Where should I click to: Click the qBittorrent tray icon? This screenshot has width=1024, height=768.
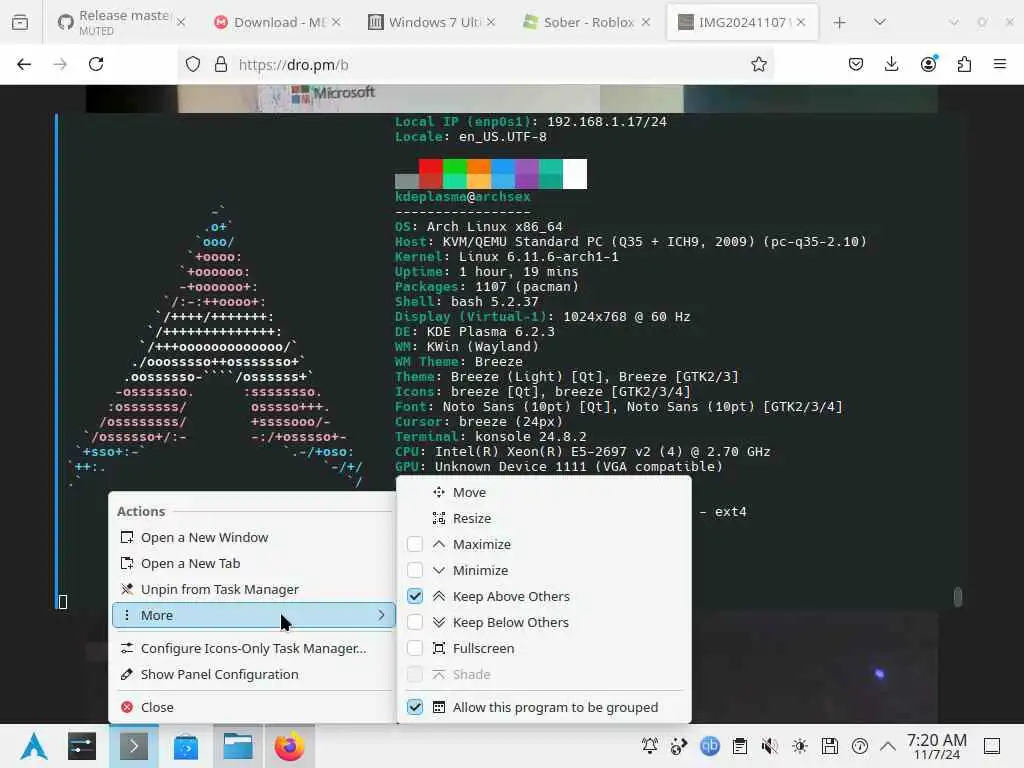[x=709, y=746]
